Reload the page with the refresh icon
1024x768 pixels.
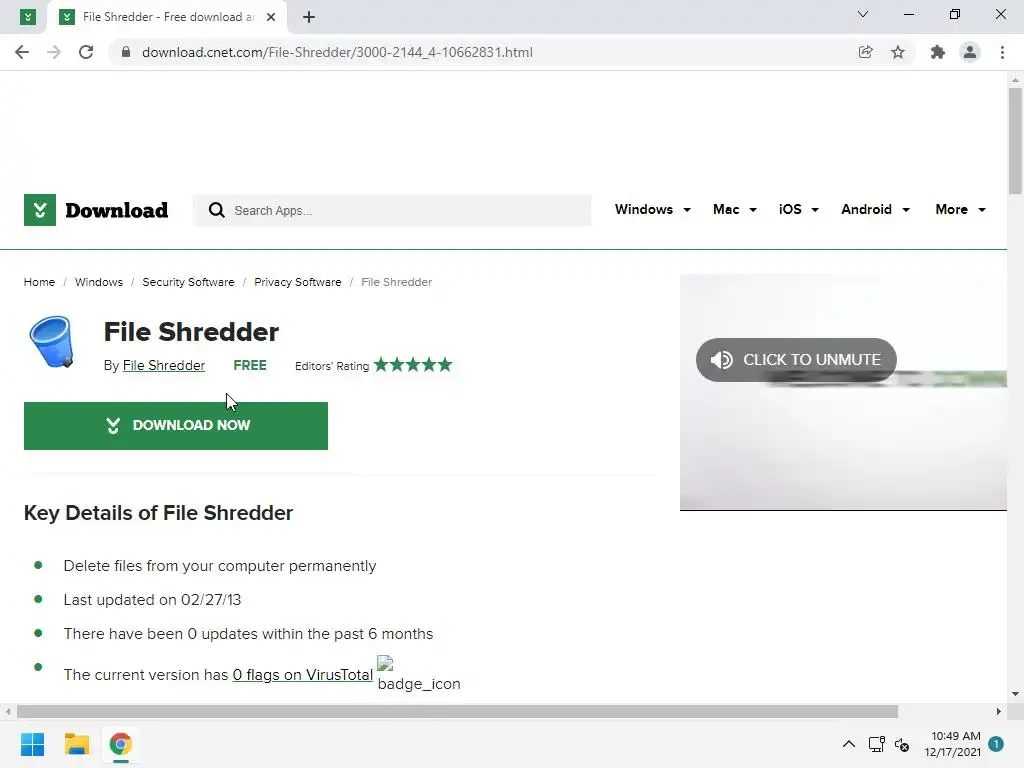click(x=86, y=52)
